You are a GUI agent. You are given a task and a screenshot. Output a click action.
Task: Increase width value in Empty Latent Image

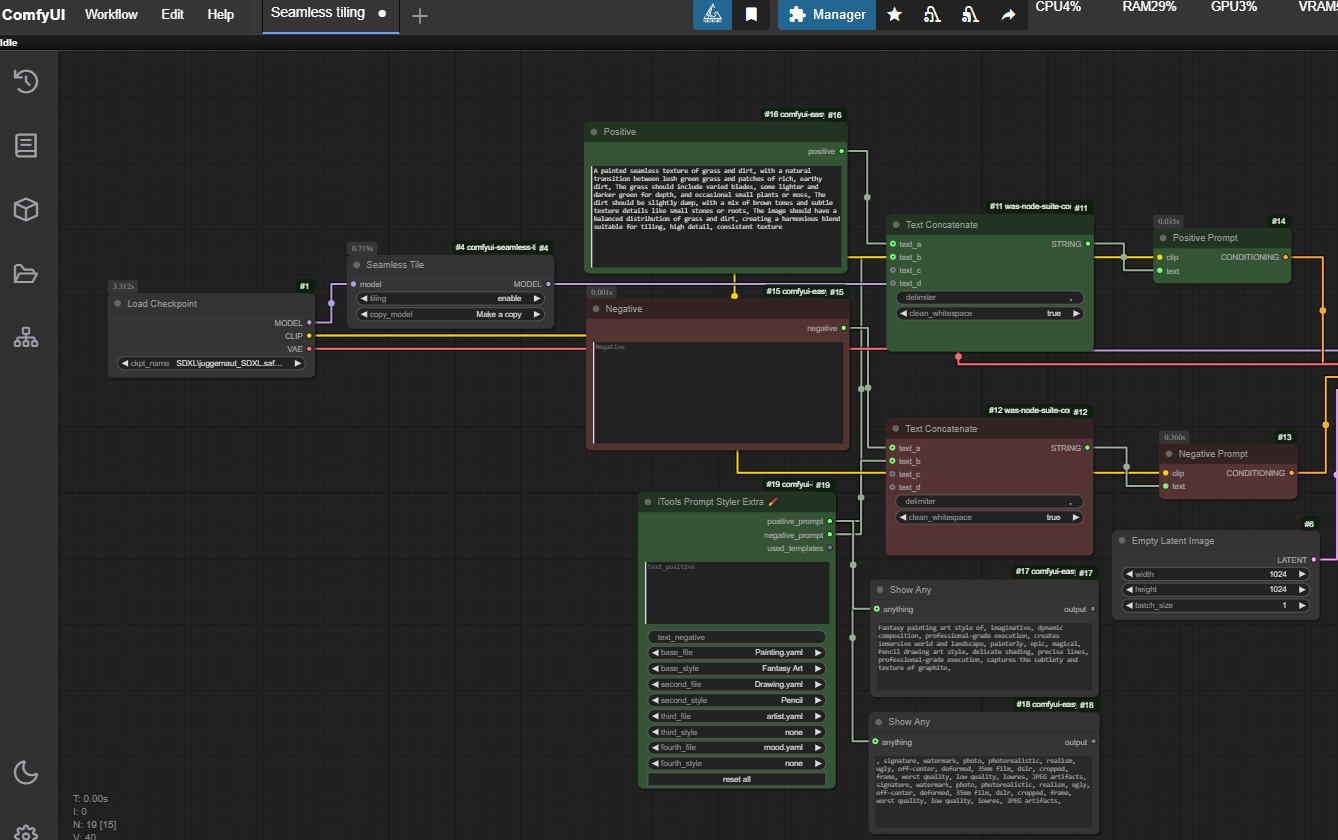[x=1302, y=574]
